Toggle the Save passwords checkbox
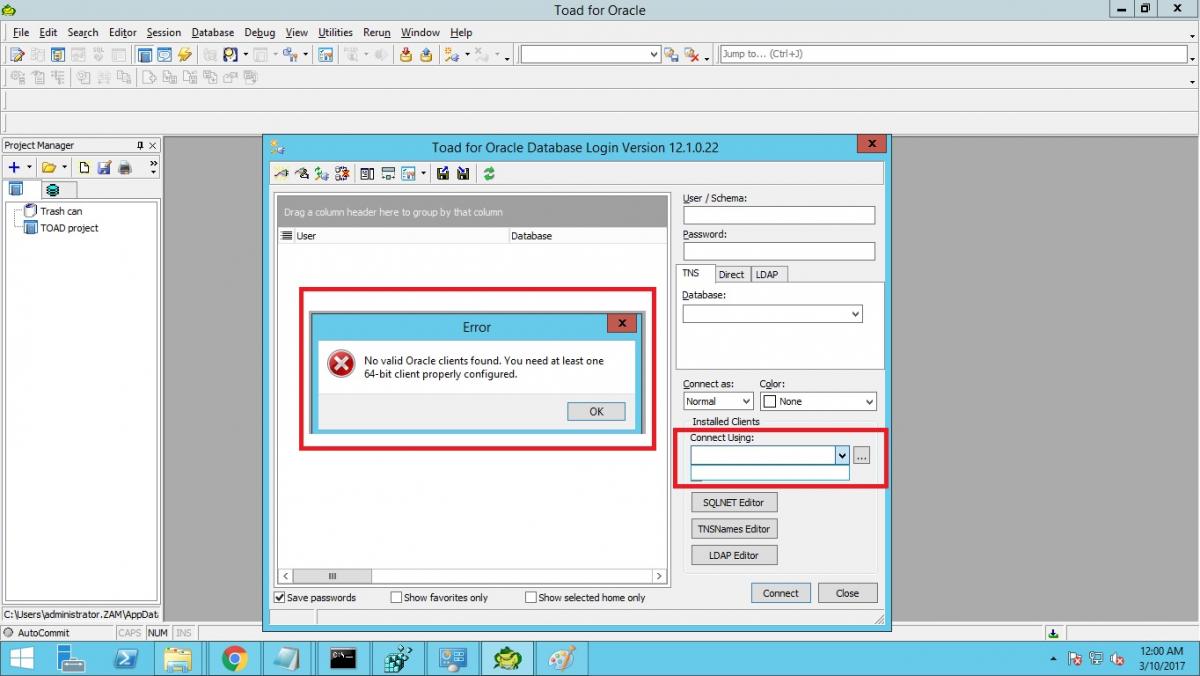 pyautogui.click(x=280, y=597)
